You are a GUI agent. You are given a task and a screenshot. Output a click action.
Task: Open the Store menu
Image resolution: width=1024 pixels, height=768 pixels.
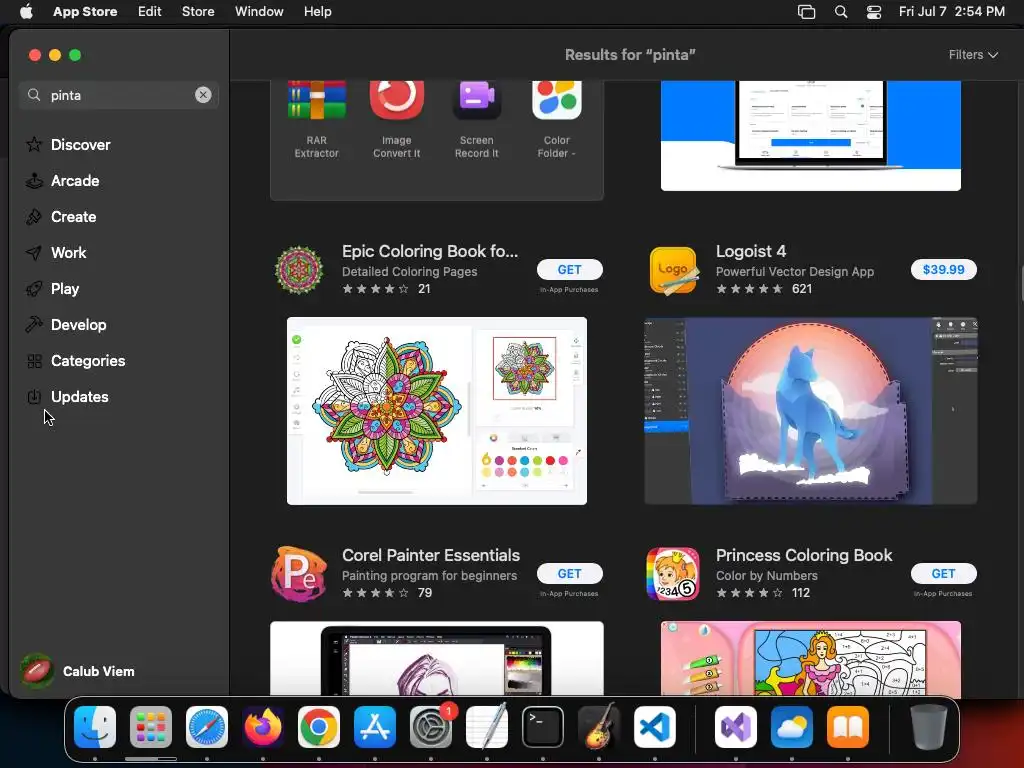tap(198, 12)
